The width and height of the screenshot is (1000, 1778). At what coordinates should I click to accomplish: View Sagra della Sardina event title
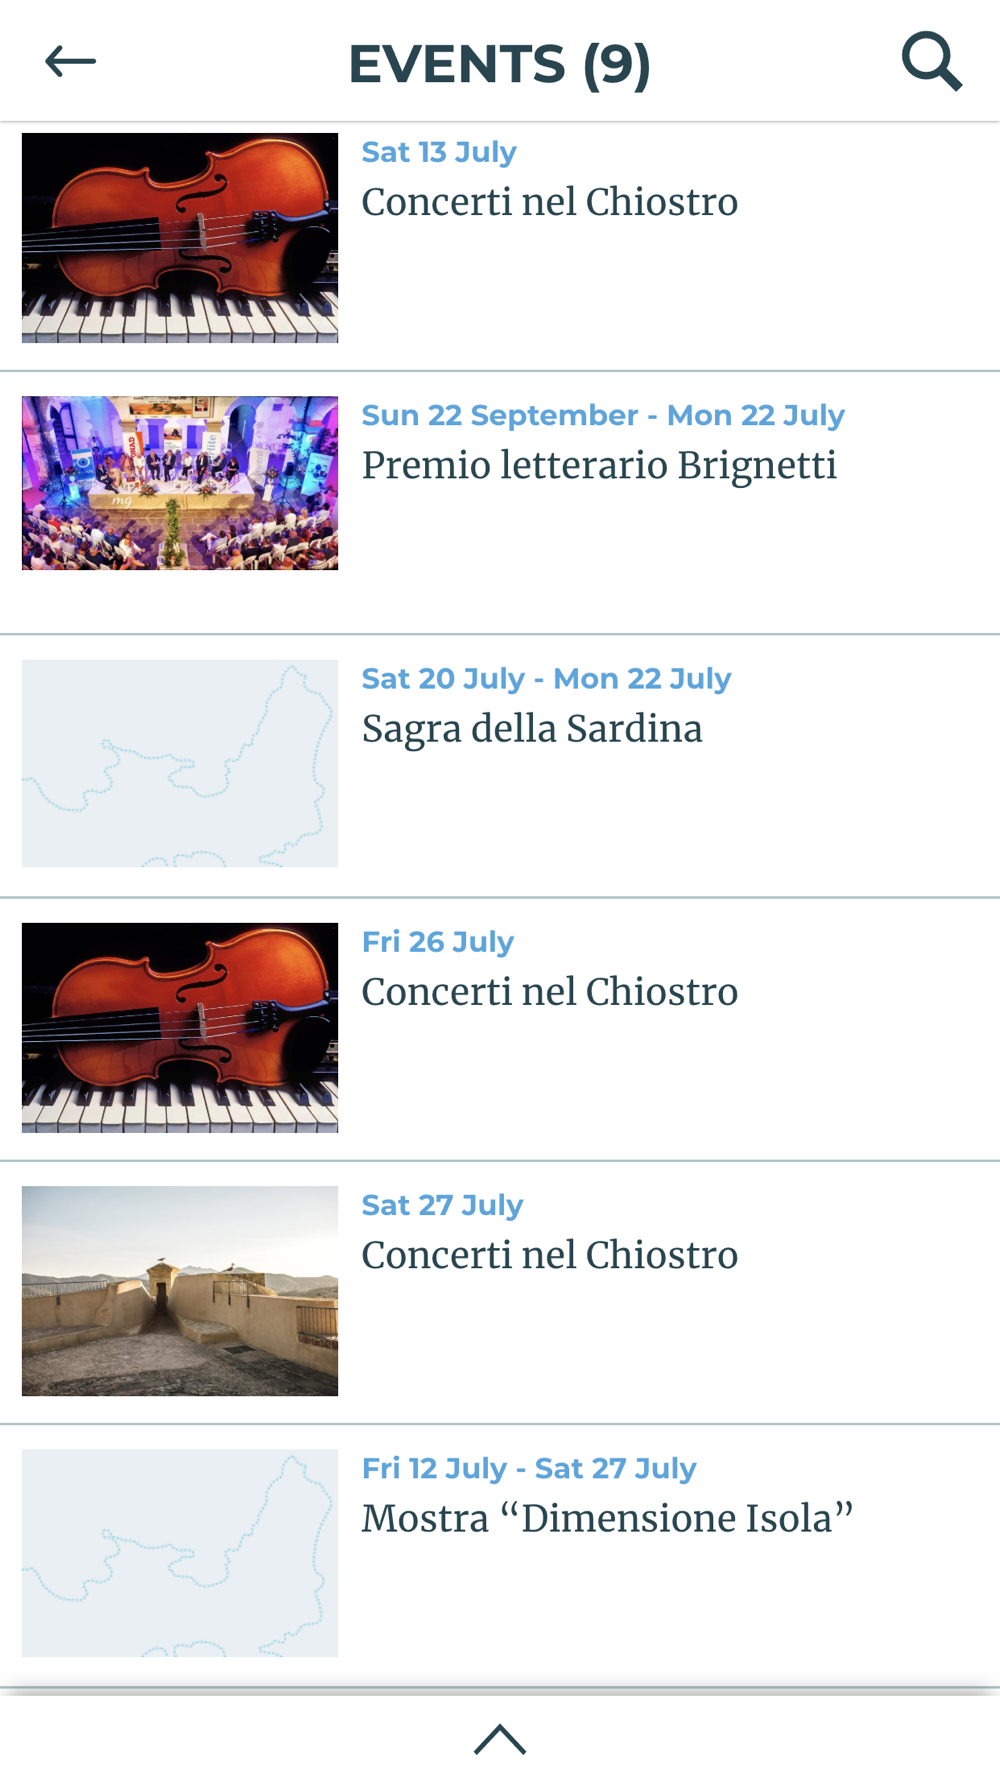click(532, 729)
